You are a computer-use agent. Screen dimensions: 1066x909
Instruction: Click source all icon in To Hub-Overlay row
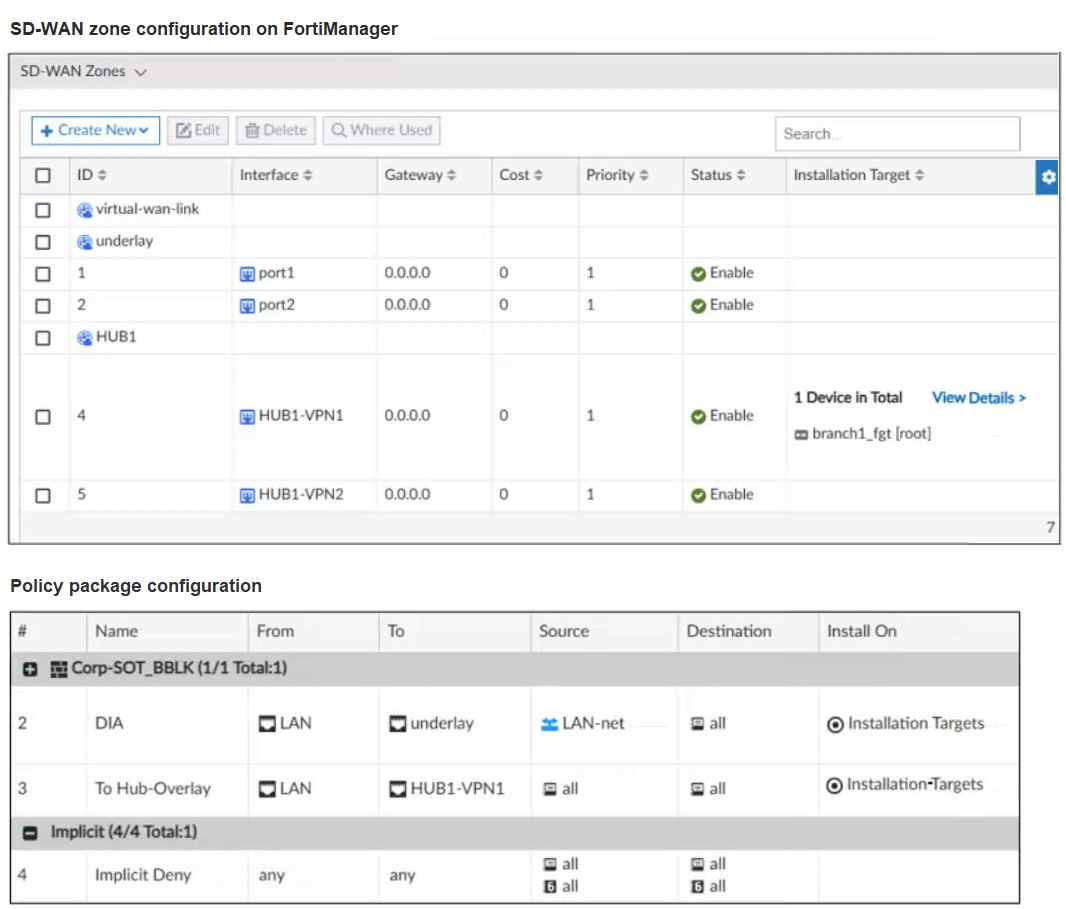pyautogui.click(x=550, y=789)
